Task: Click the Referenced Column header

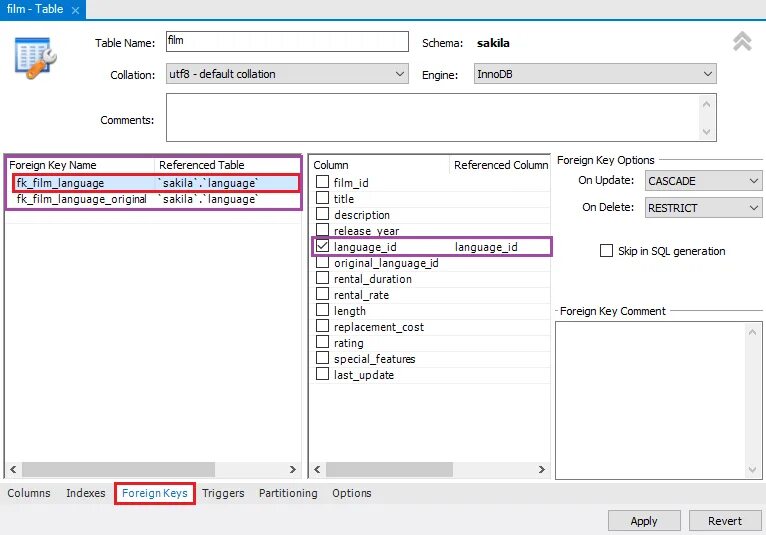Action: [x=501, y=165]
